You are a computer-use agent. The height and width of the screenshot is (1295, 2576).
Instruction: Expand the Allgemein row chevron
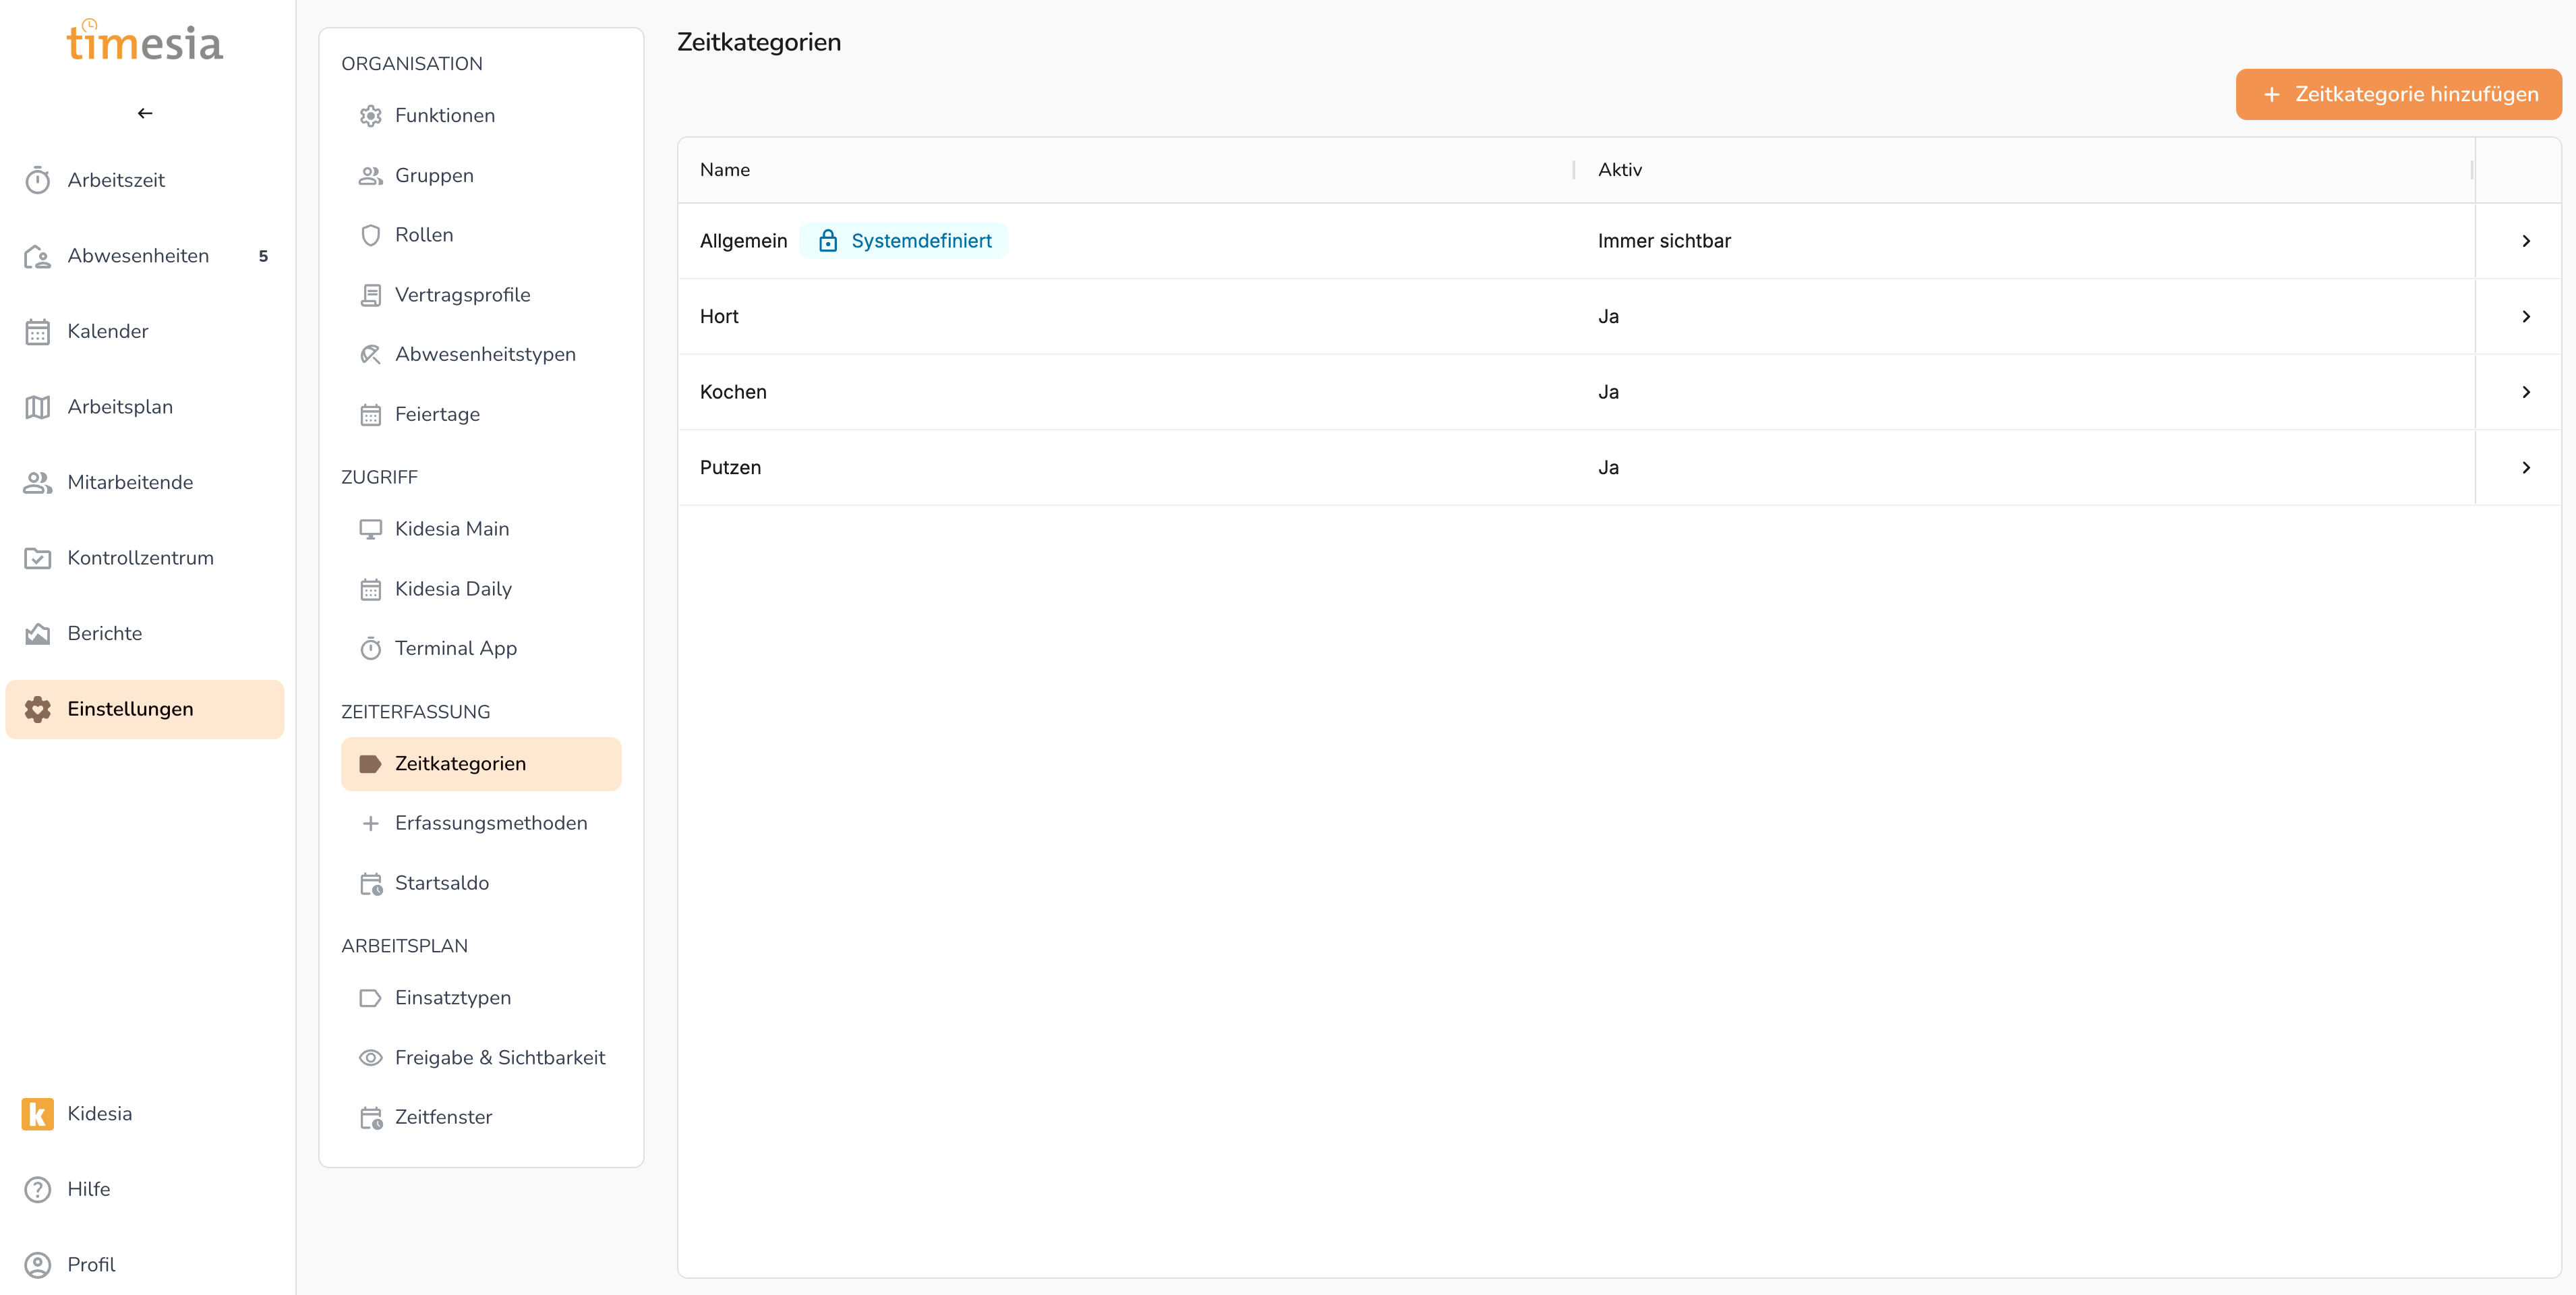(x=2526, y=241)
